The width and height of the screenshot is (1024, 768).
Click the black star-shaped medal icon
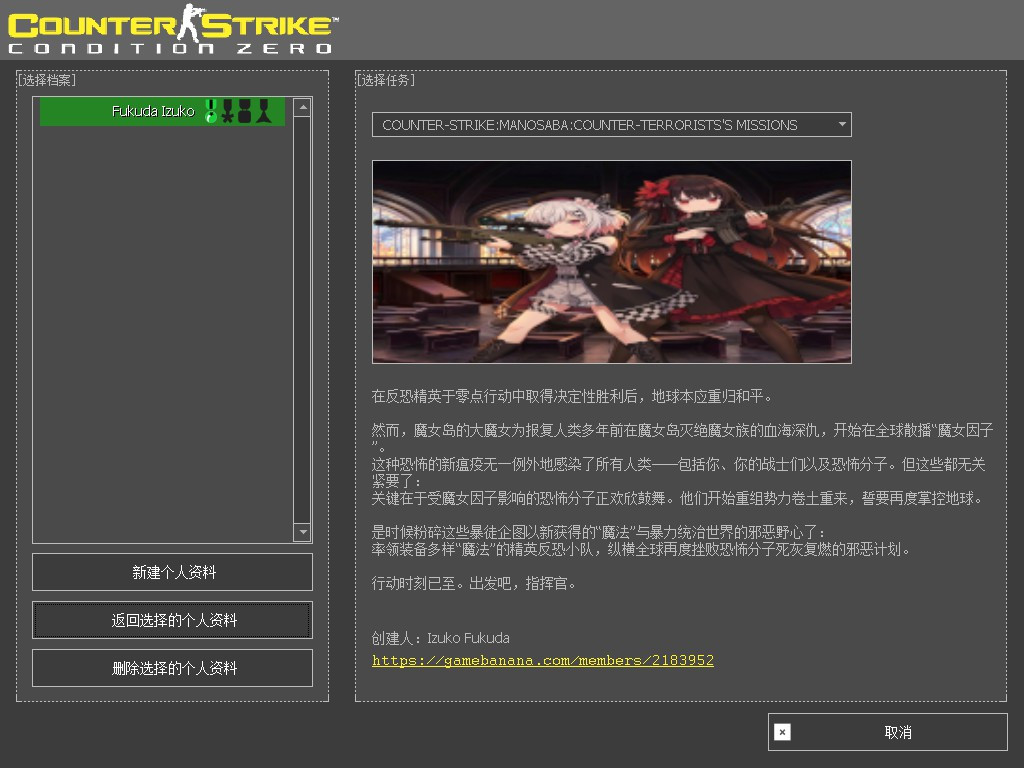[227, 111]
